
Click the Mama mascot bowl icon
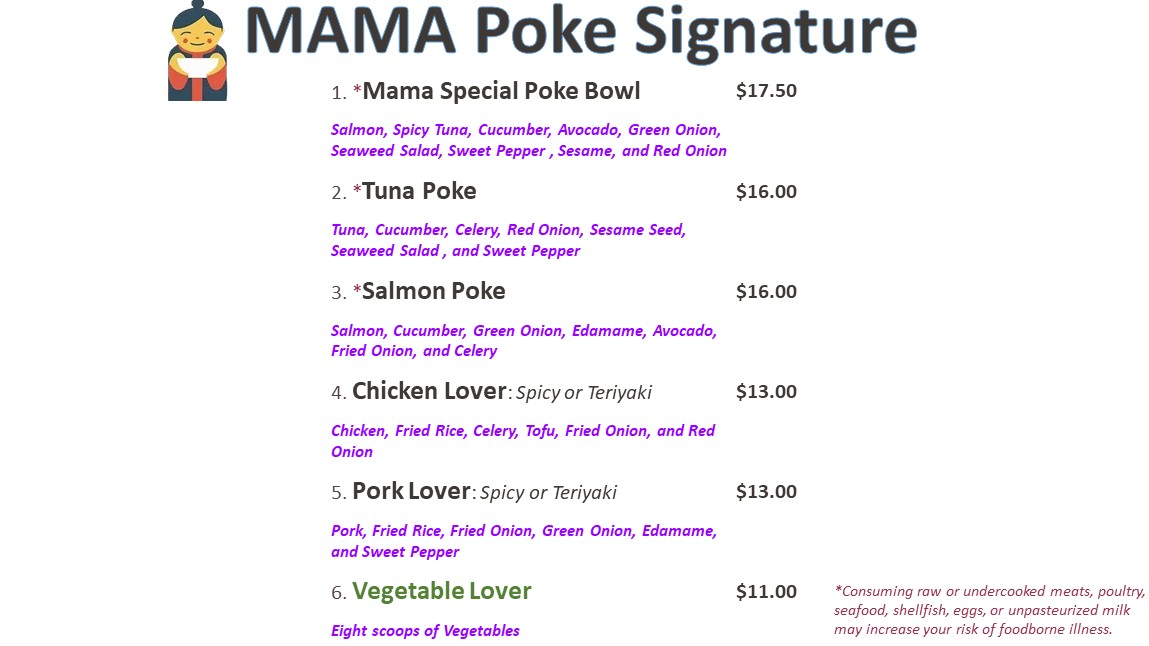pyautogui.click(x=197, y=51)
